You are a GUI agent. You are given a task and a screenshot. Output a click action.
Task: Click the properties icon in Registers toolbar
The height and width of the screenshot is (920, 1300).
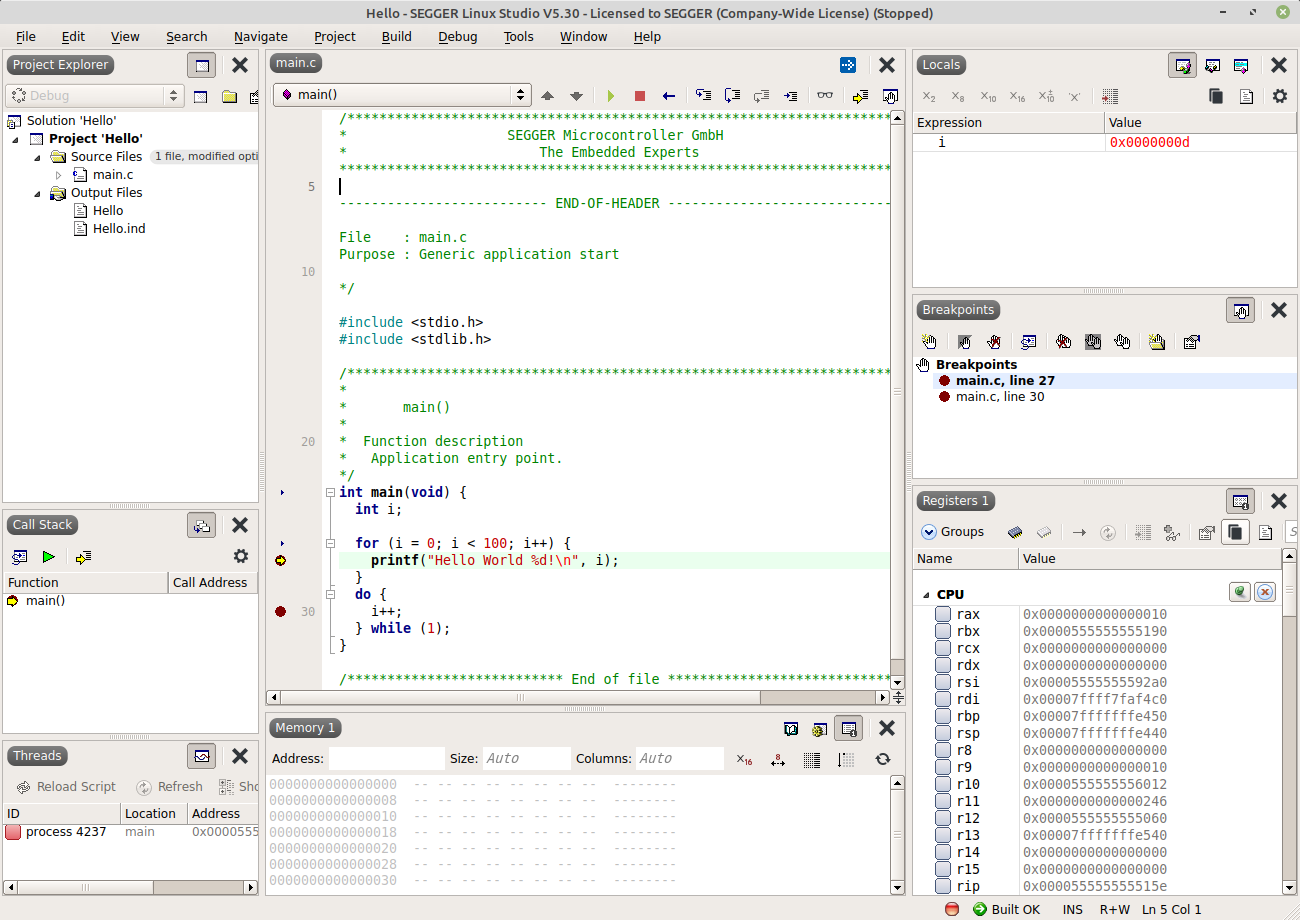coord(1206,532)
